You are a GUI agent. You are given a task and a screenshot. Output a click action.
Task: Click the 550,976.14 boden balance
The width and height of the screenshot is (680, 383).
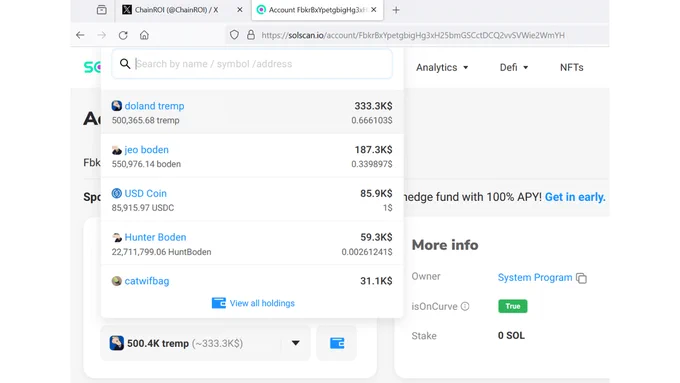click(146, 164)
